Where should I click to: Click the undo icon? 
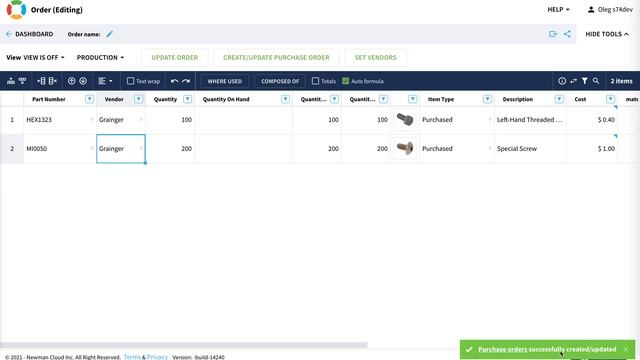click(x=174, y=81)
